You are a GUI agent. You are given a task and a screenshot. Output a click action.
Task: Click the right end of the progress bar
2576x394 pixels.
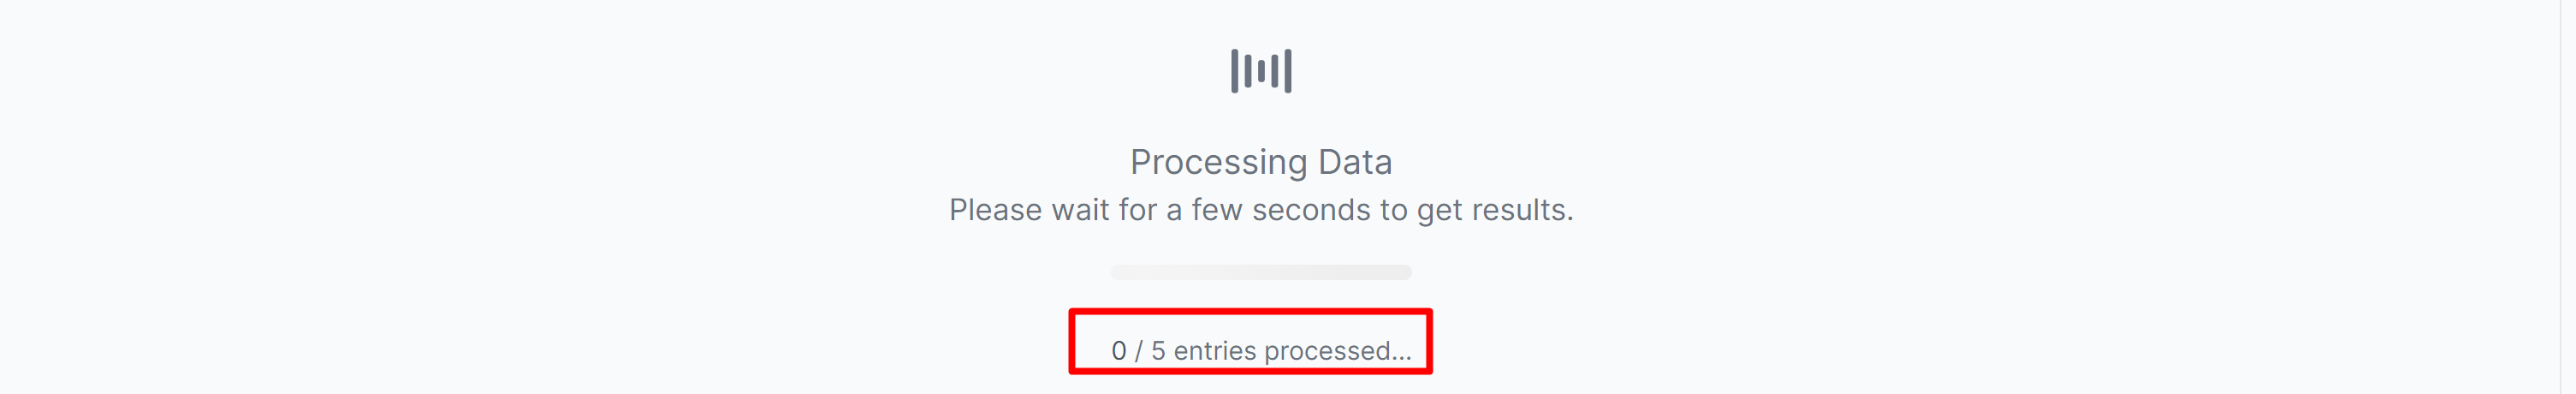1405,272
